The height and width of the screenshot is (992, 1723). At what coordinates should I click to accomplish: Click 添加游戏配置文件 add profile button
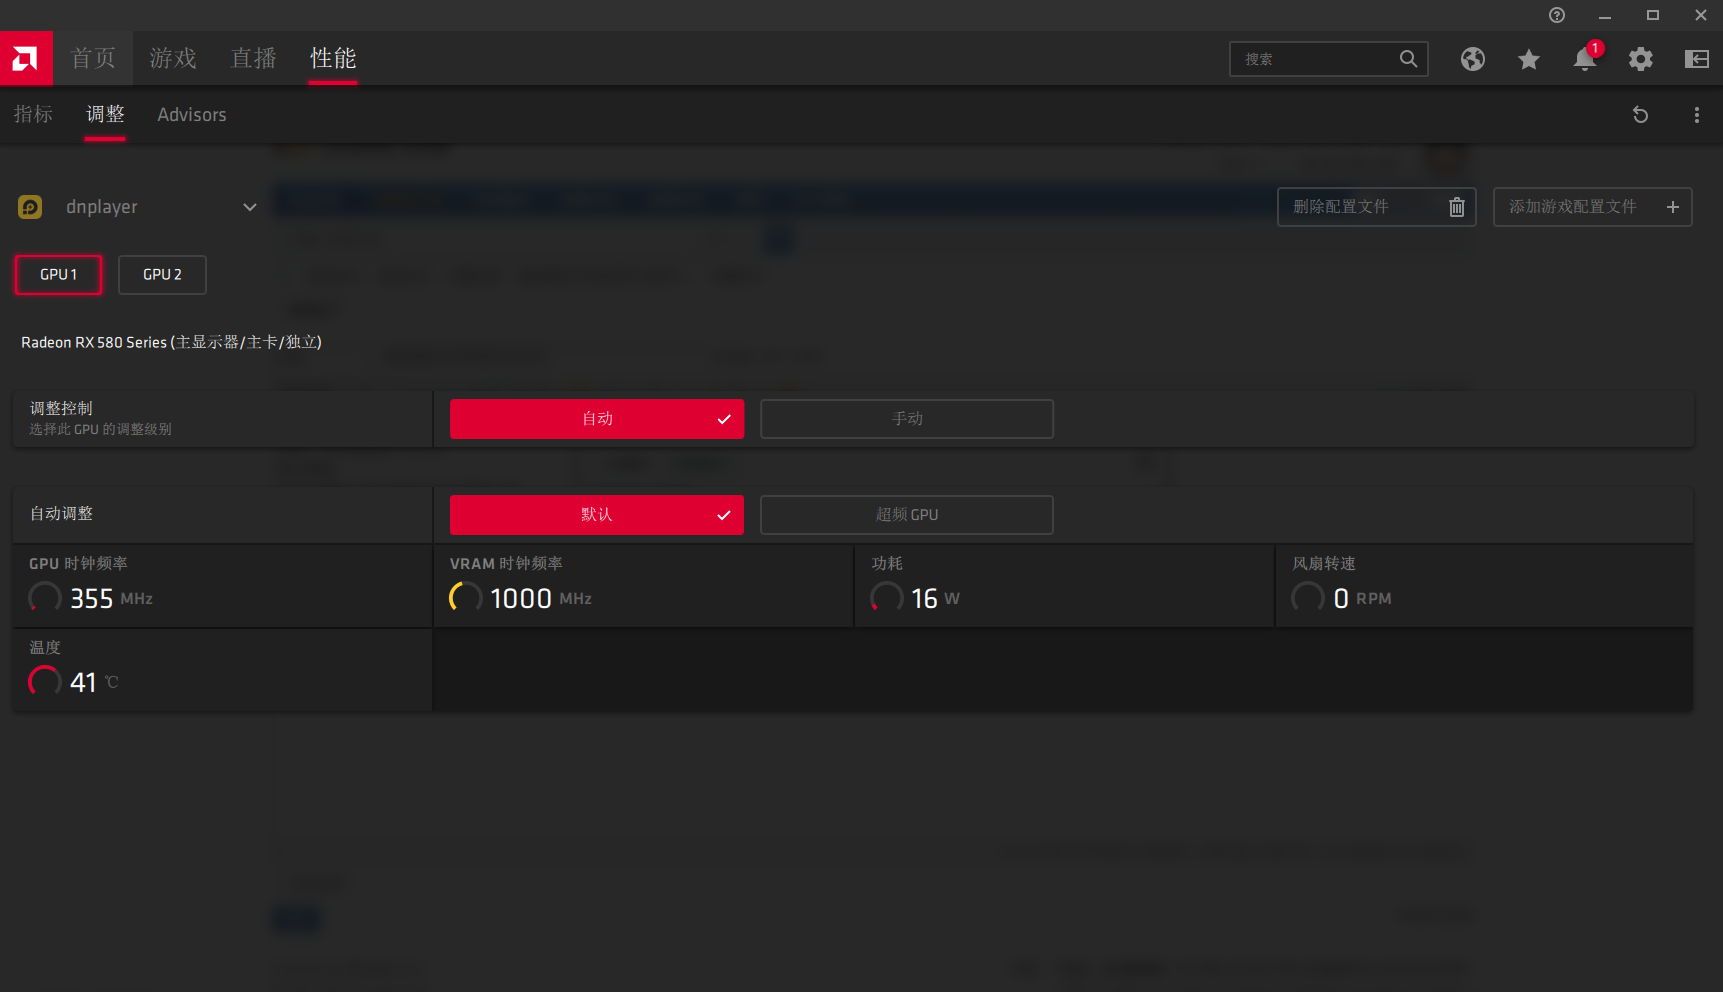(x=1592, y=207)
